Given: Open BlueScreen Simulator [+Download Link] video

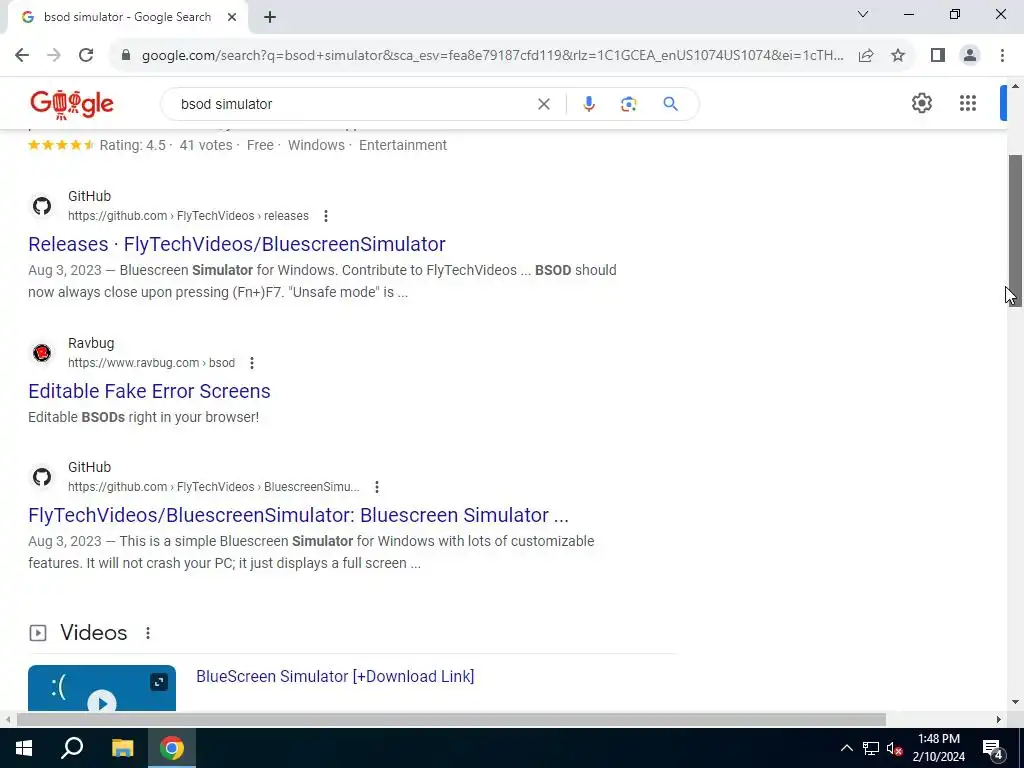Looking at the screenshot, I should point(335,676).
